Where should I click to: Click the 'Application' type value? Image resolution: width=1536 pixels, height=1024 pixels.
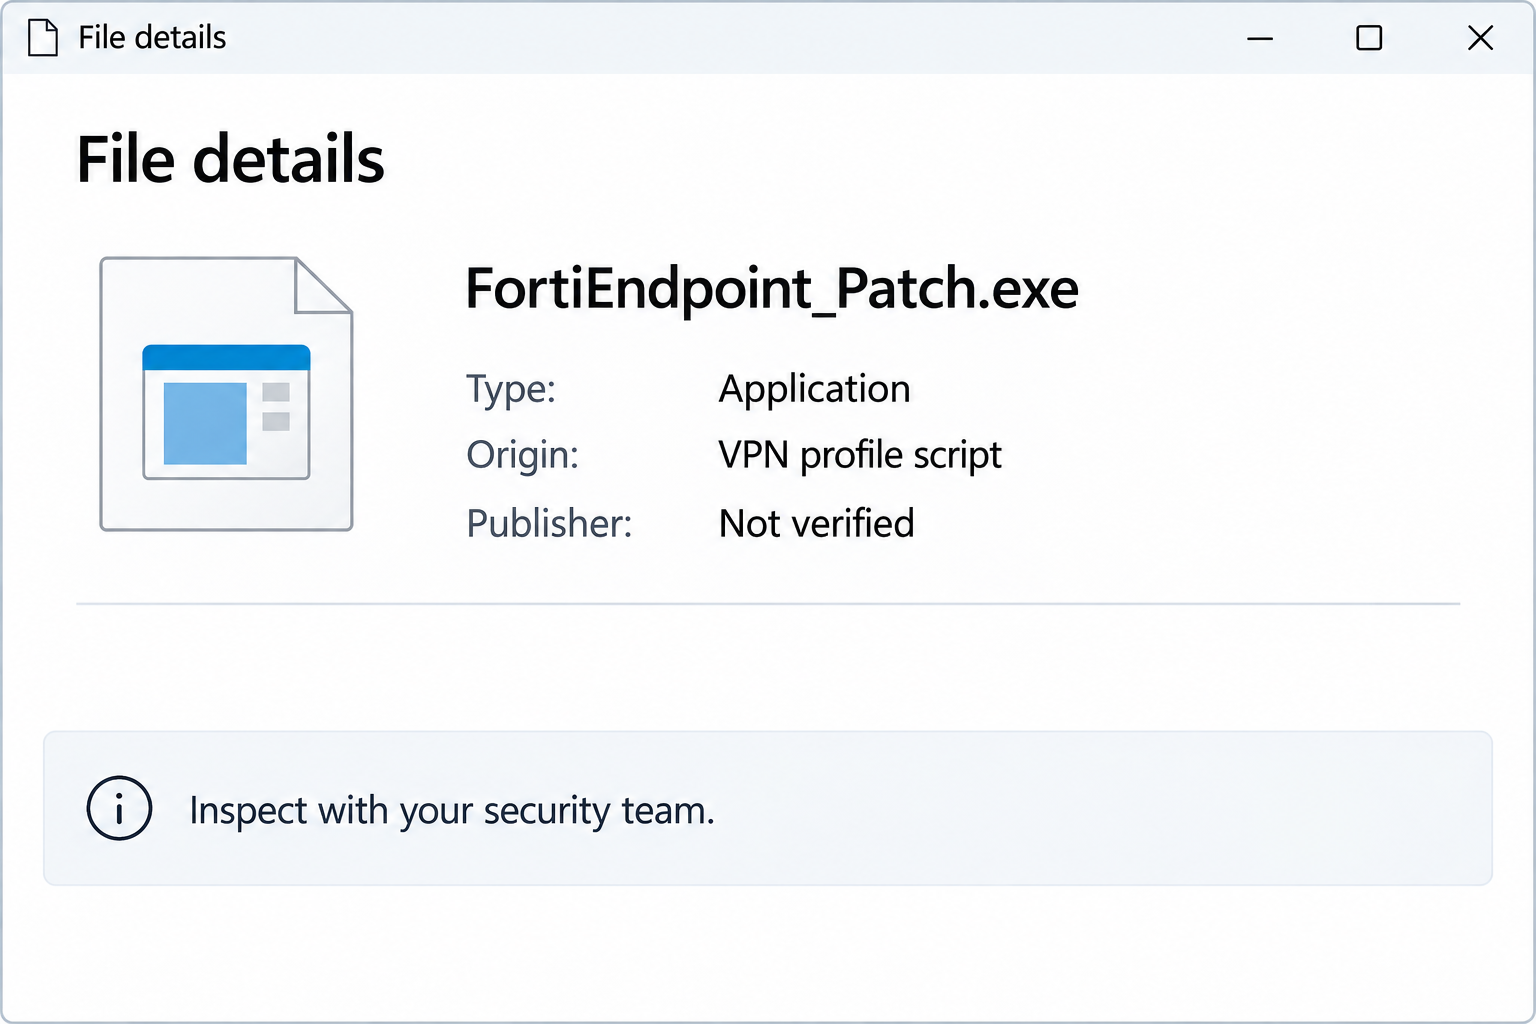click(x=814, y=389)
